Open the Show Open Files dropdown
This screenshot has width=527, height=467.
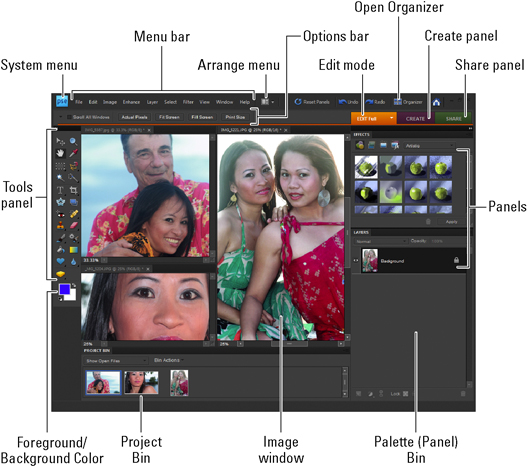[x=116, y=361]
